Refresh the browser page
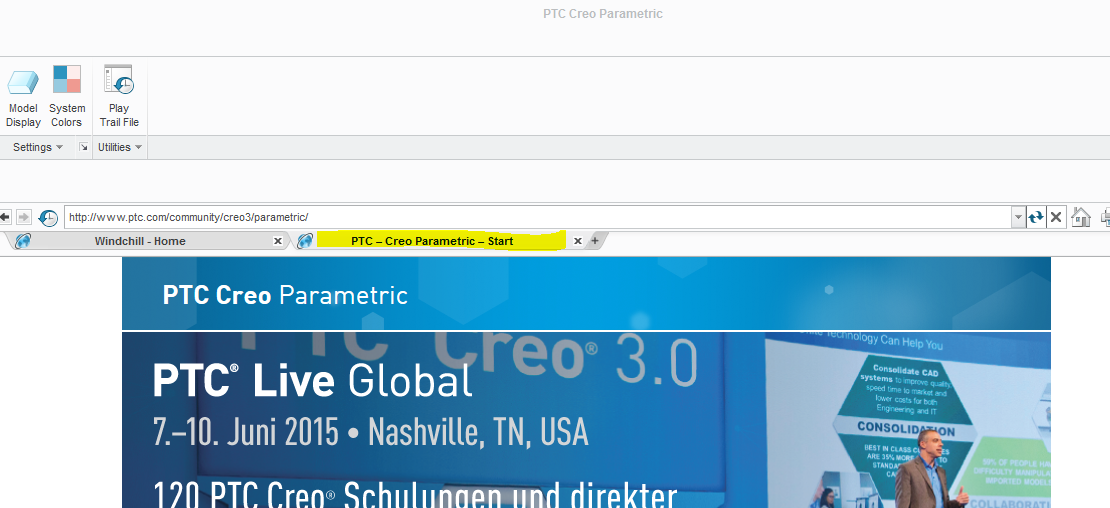Screen dimensions: 1110x508 (1036, 217)
